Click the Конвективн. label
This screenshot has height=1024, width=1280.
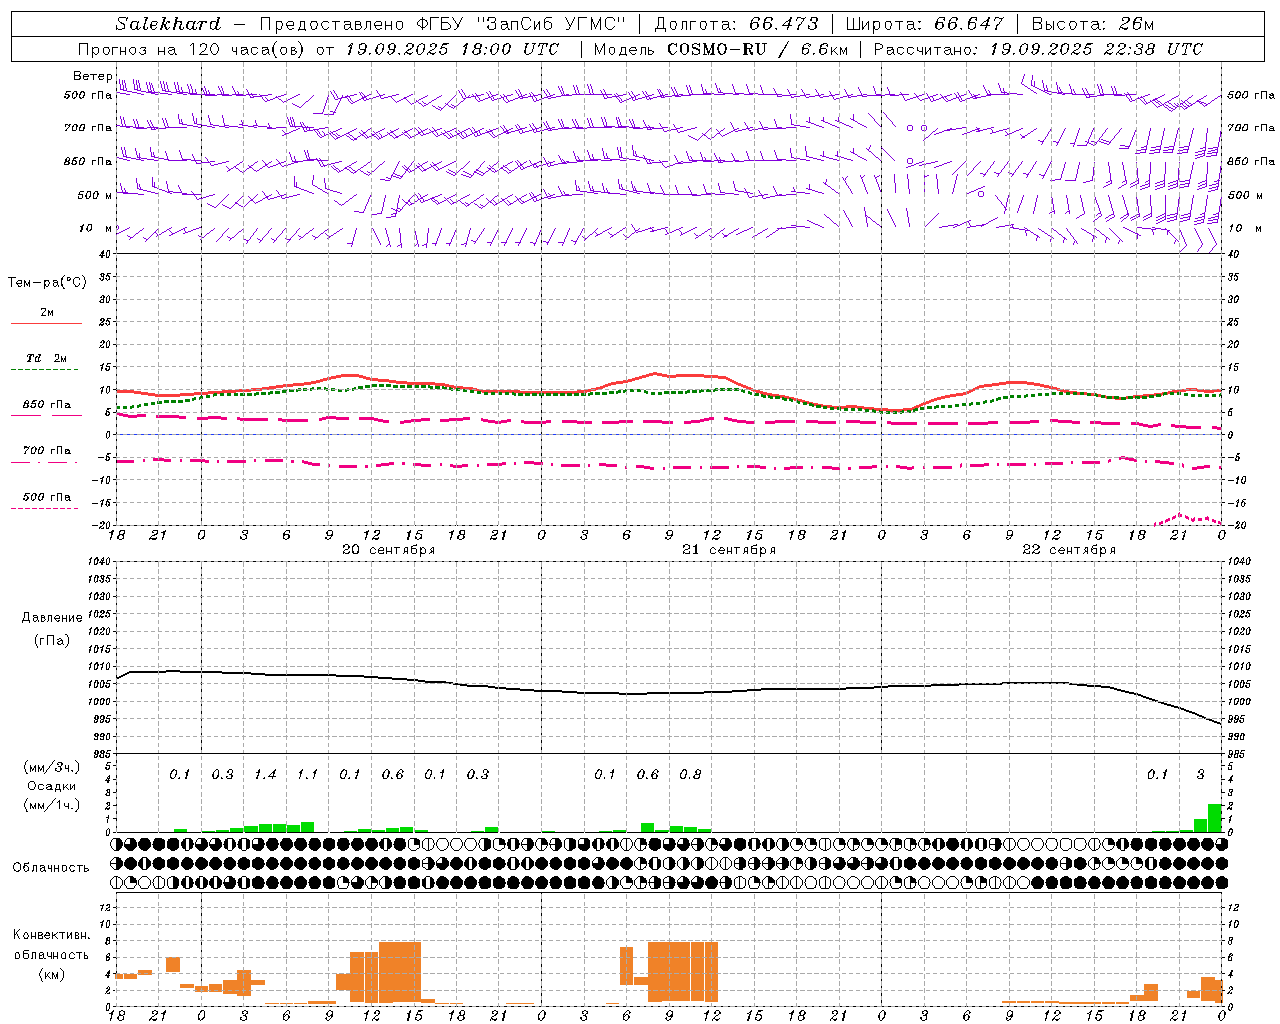pos(52,935)
